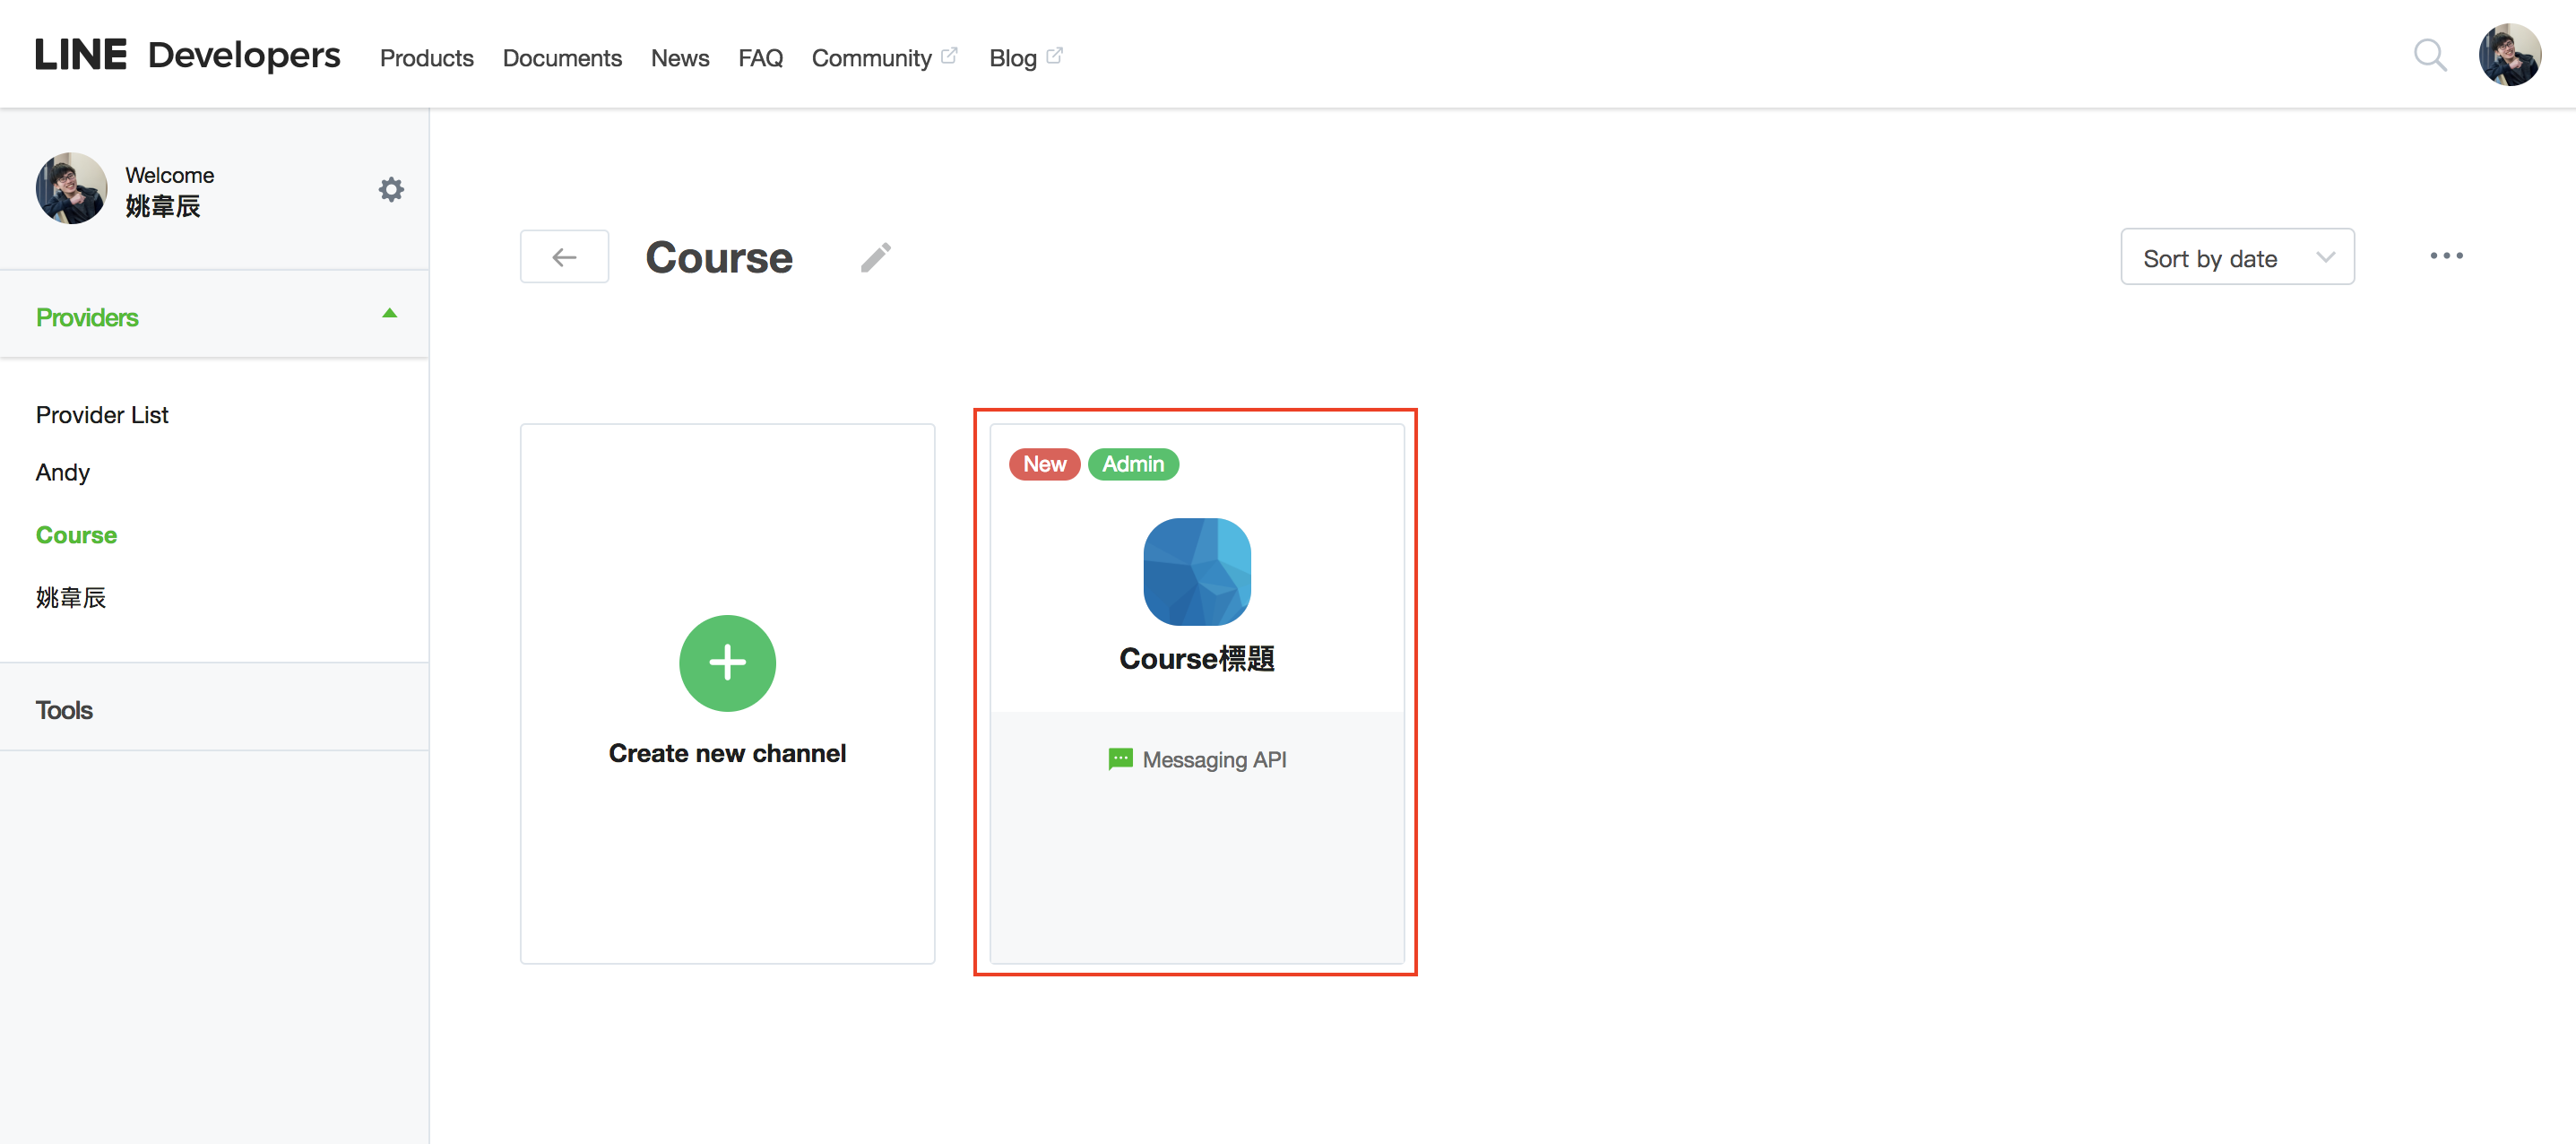Open the three-dots more options menu
The height and width of the screenshot is (1144, 2576).
[x=2446, y=256]
